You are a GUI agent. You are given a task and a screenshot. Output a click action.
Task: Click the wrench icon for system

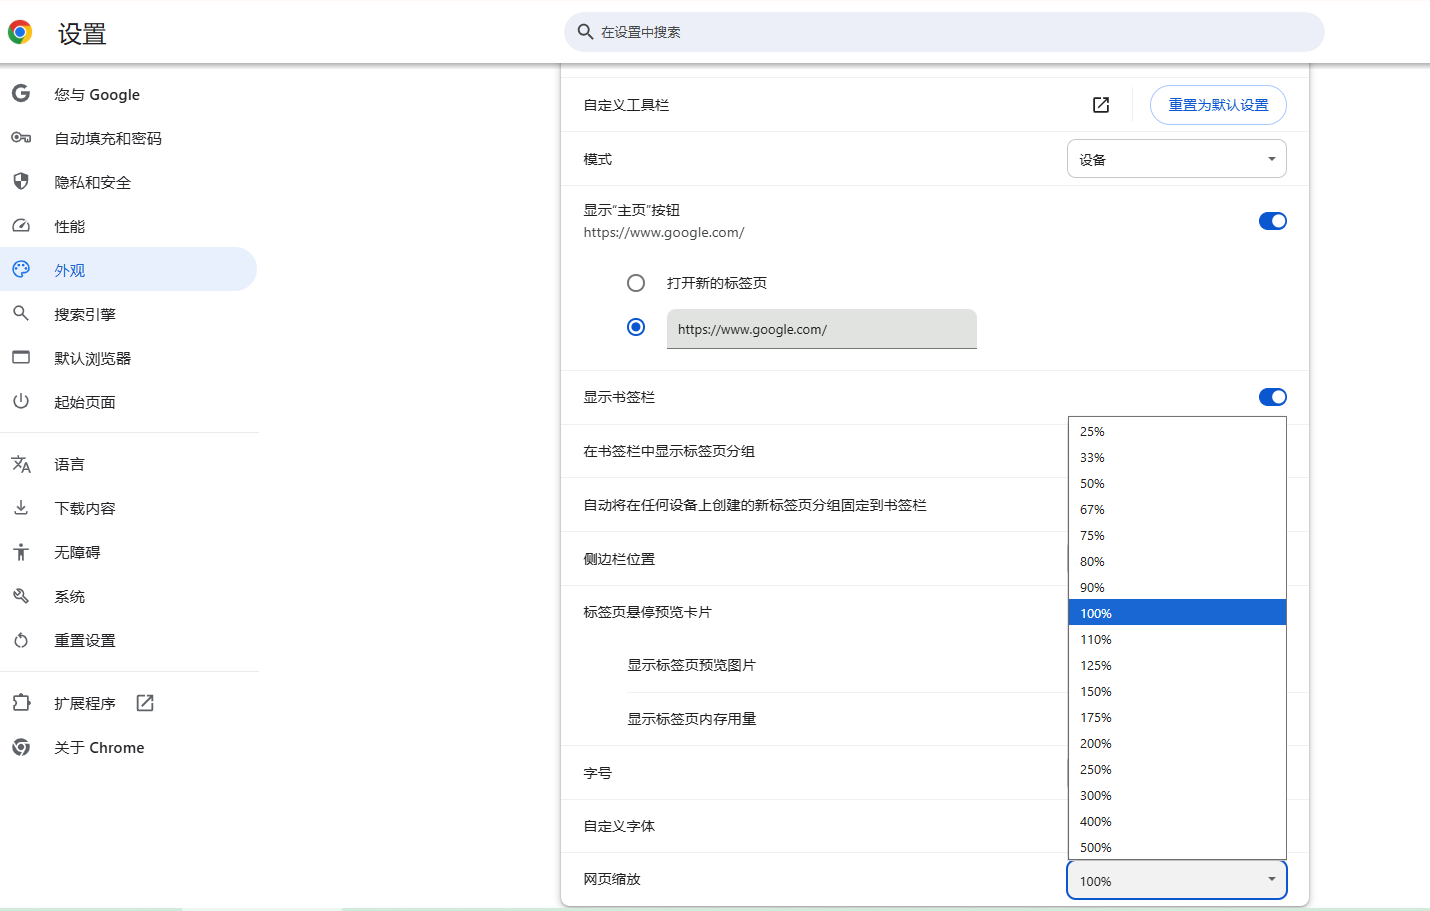[21, 596]
